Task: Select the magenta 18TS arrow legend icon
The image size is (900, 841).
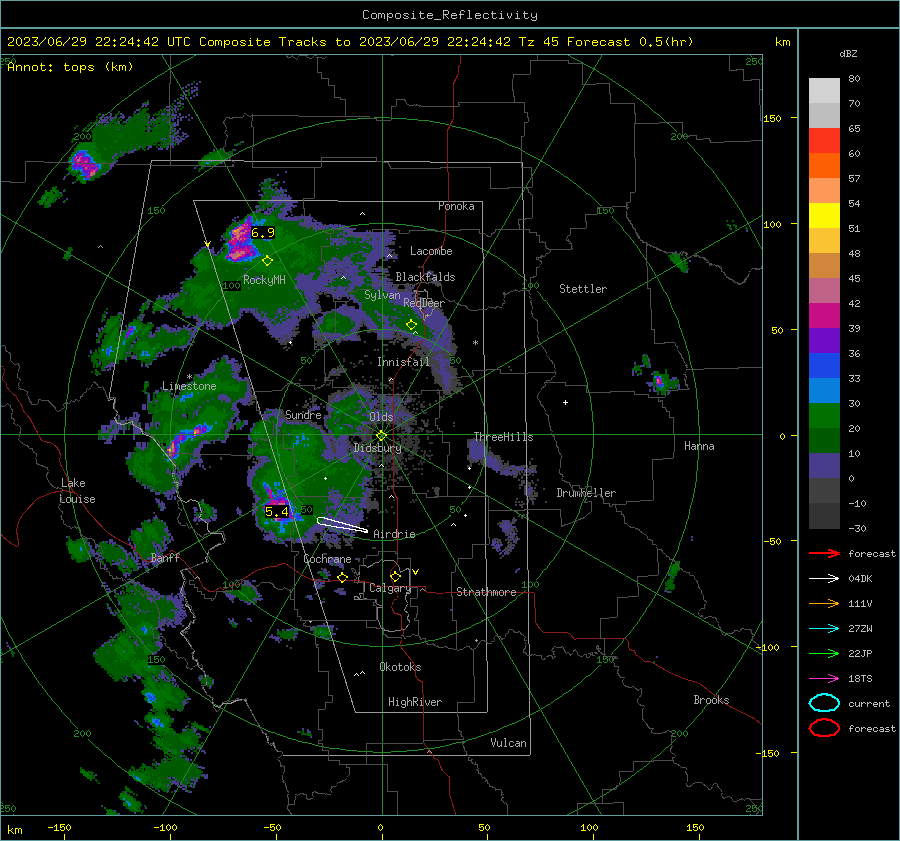Action: click(824, 678)
